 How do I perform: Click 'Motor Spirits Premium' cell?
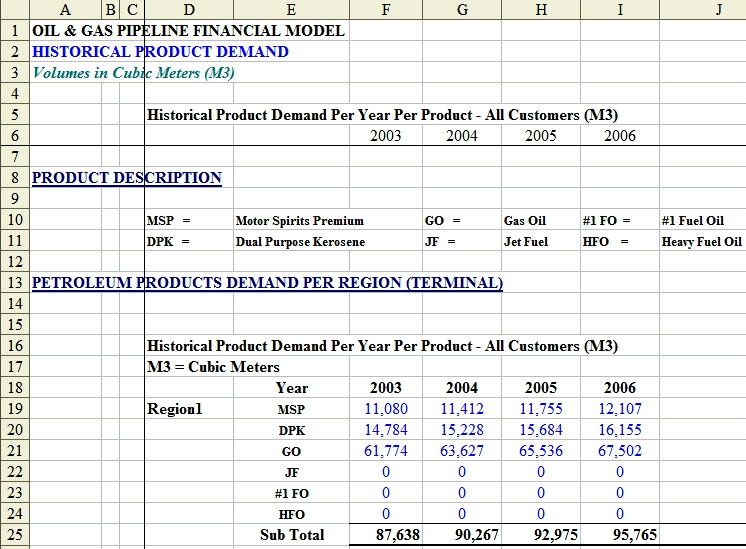300,221
